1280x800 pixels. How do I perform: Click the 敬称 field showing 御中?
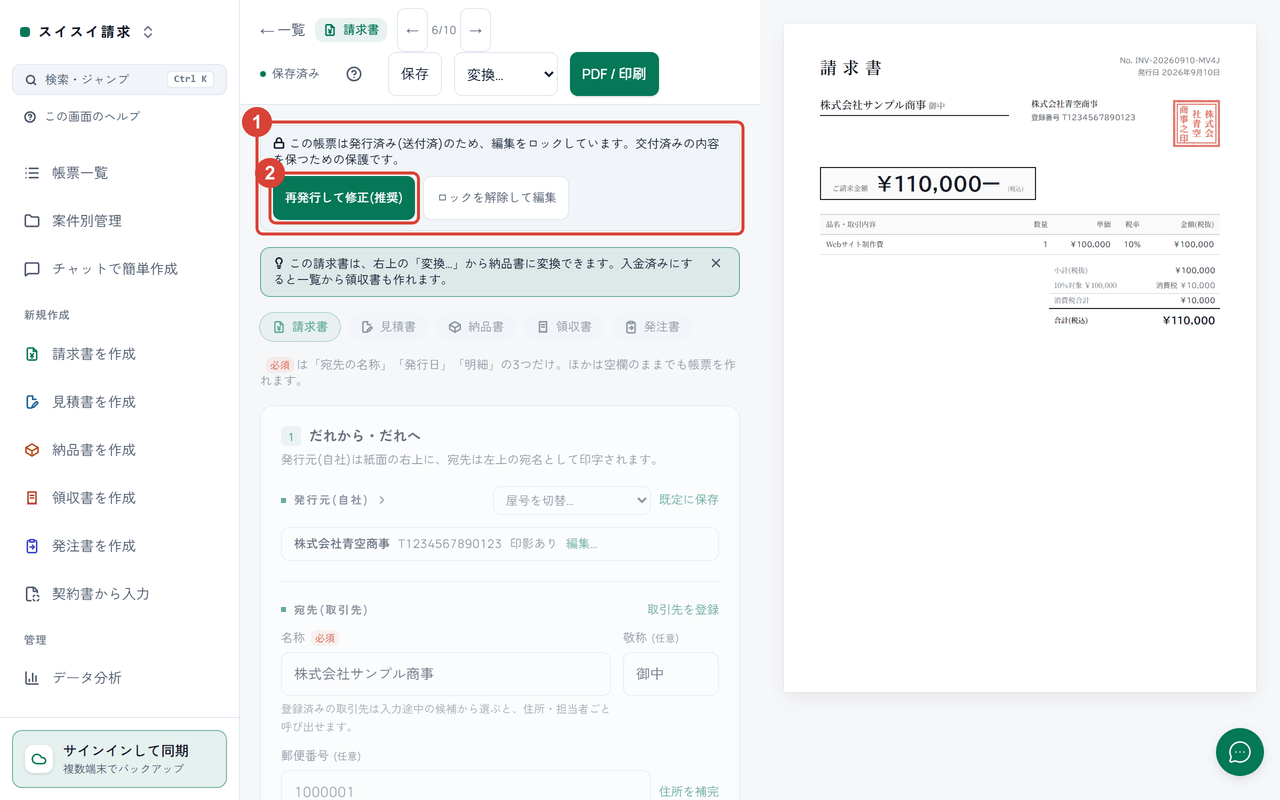(671, 674)
